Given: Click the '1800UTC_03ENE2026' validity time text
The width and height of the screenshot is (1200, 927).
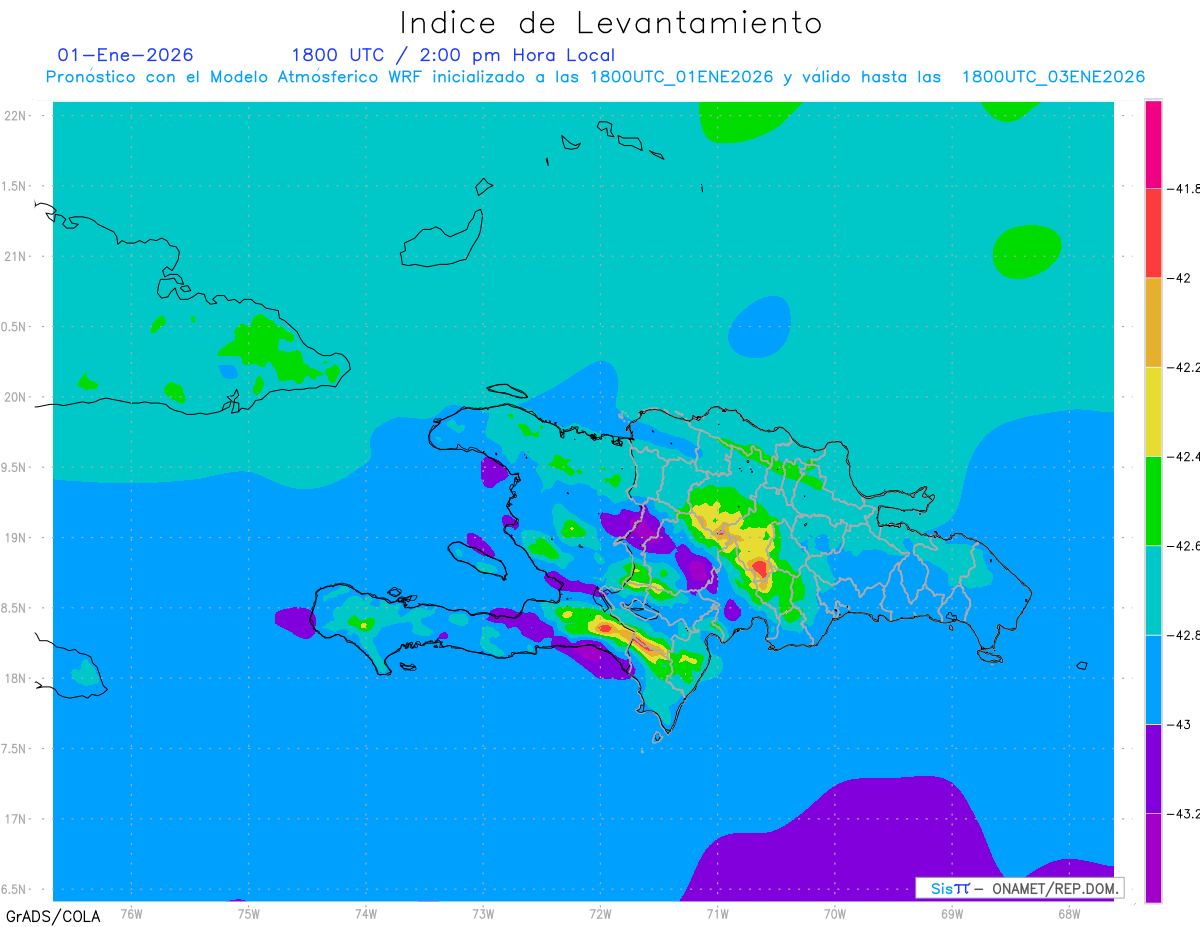Looking at the screenshot, I should (1053, 77).
